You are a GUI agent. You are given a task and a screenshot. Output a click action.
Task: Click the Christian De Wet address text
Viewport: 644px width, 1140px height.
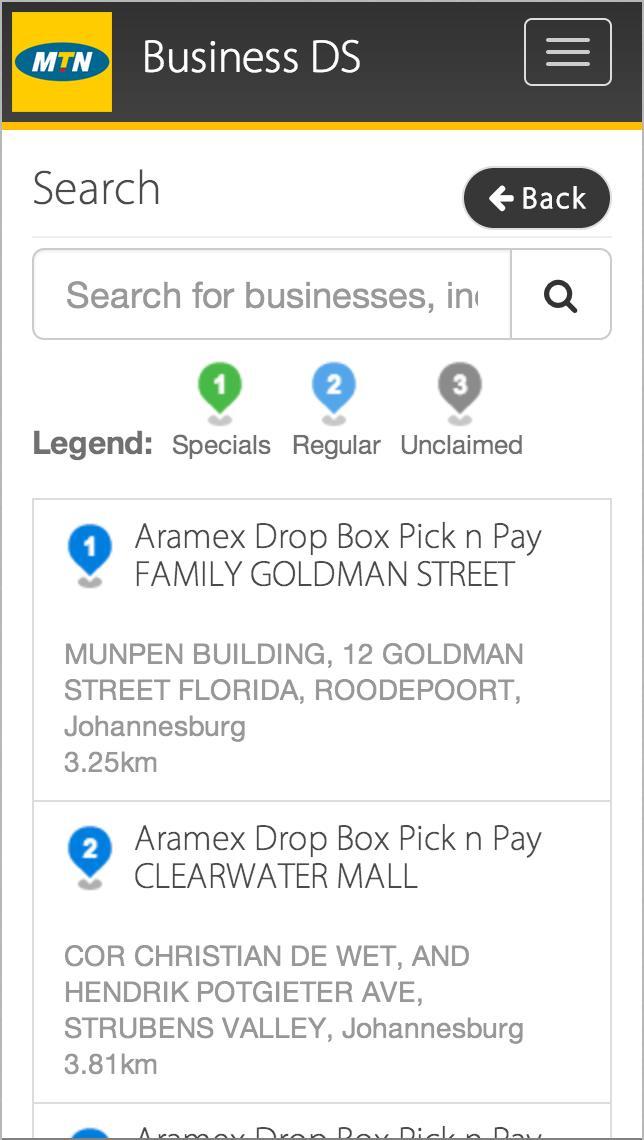point(293,992)
